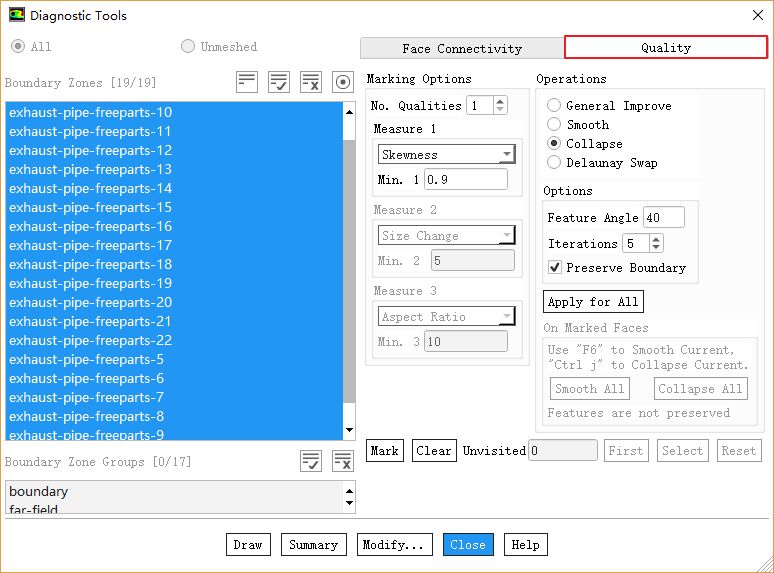Click boundary zones list scroll up arrow

pos(349,112)
